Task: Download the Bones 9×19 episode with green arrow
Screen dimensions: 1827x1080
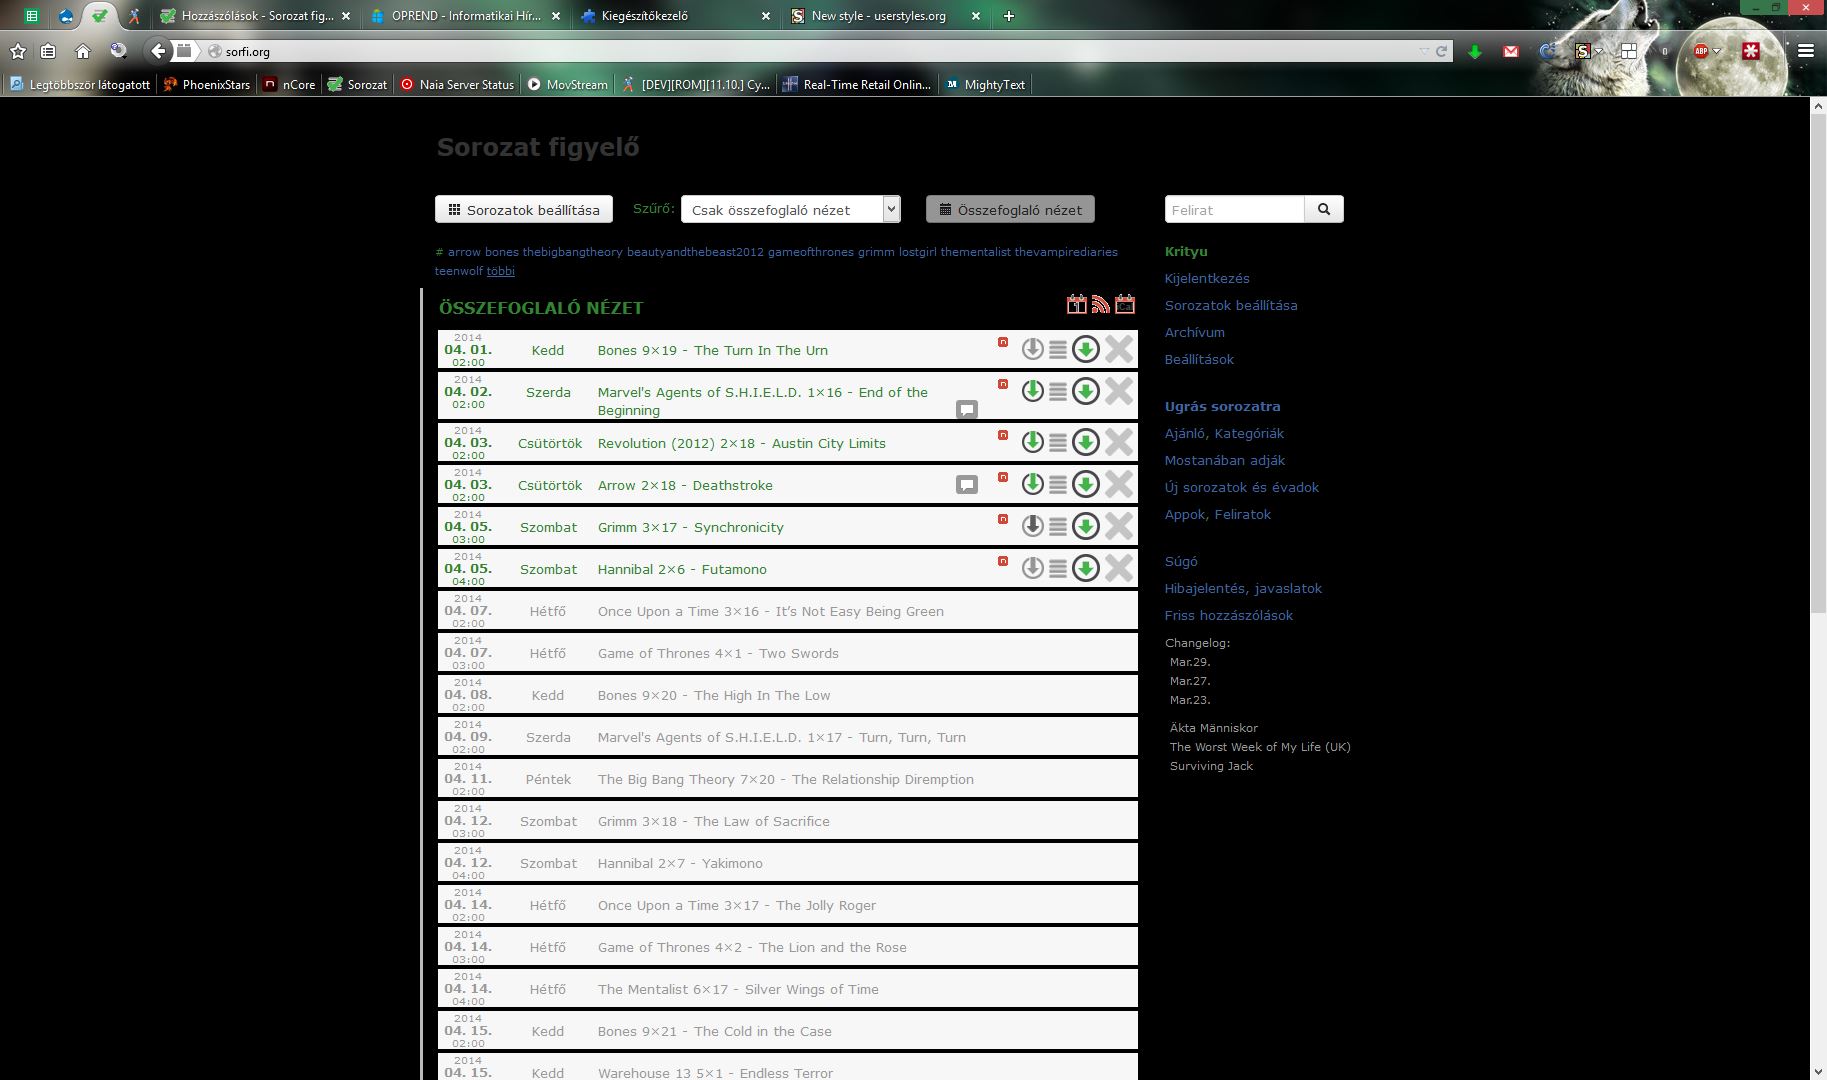Action: click(1085, 349)
